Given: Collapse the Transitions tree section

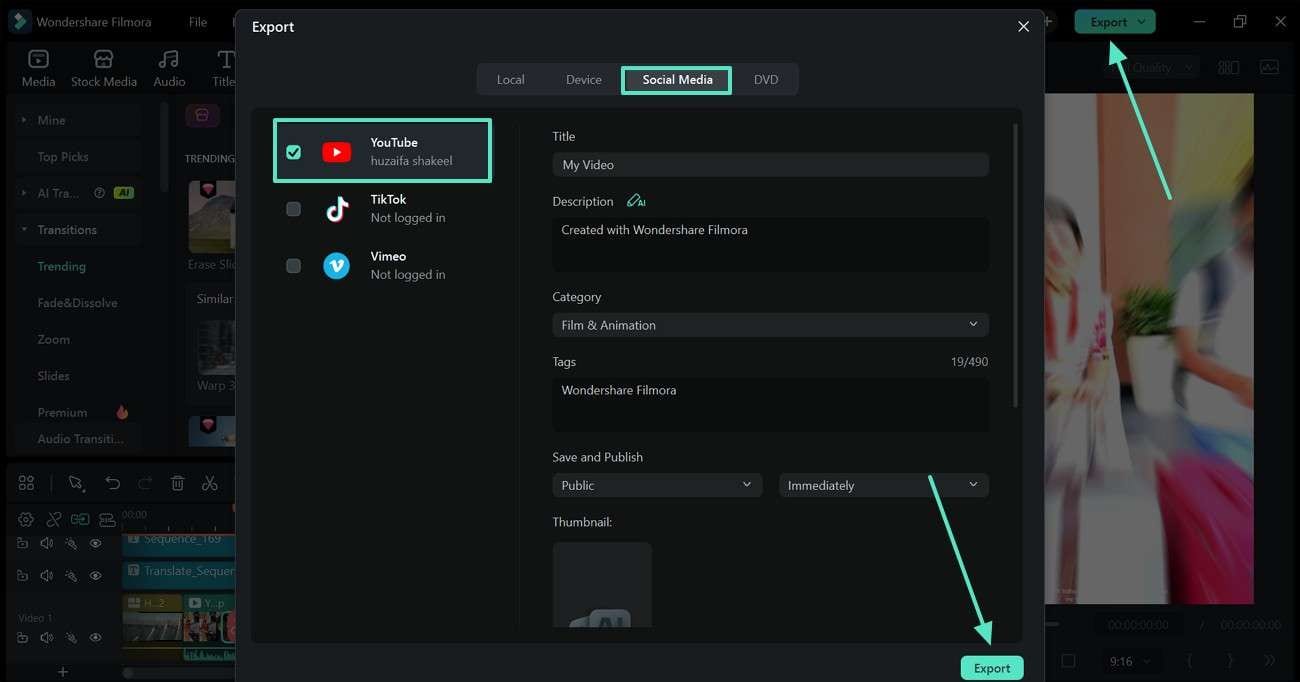Looking at the screenshot, I should 24,230.
